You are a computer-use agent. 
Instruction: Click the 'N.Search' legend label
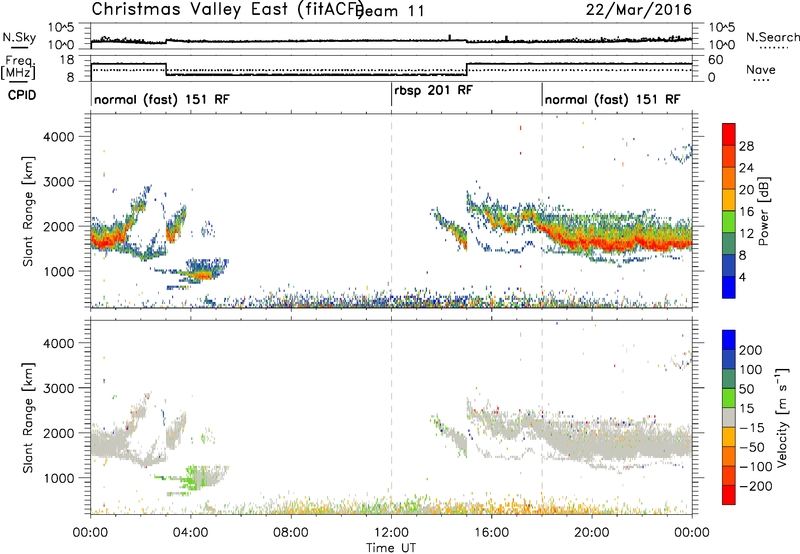pos(772,37)
